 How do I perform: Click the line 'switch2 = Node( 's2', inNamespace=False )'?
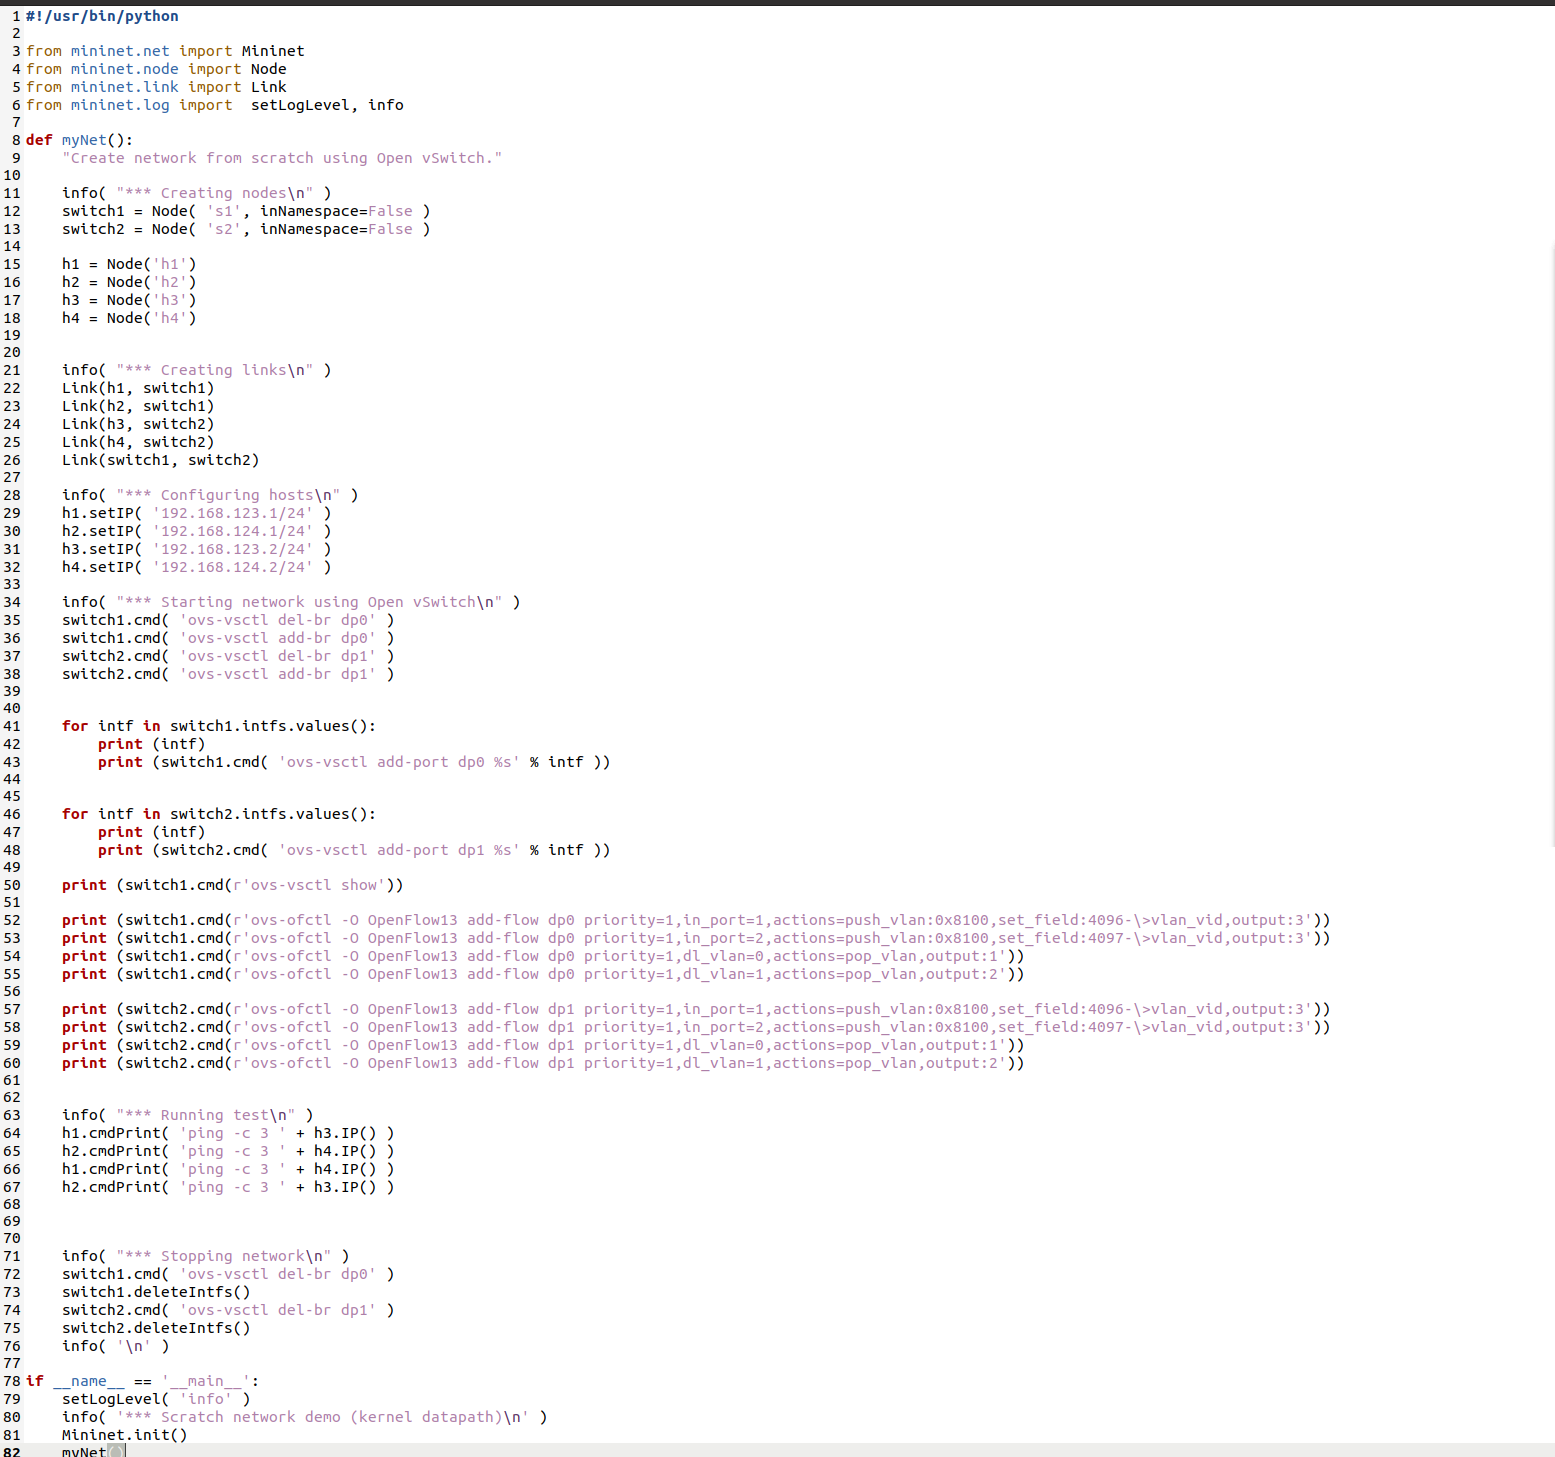tap(246, 229)
